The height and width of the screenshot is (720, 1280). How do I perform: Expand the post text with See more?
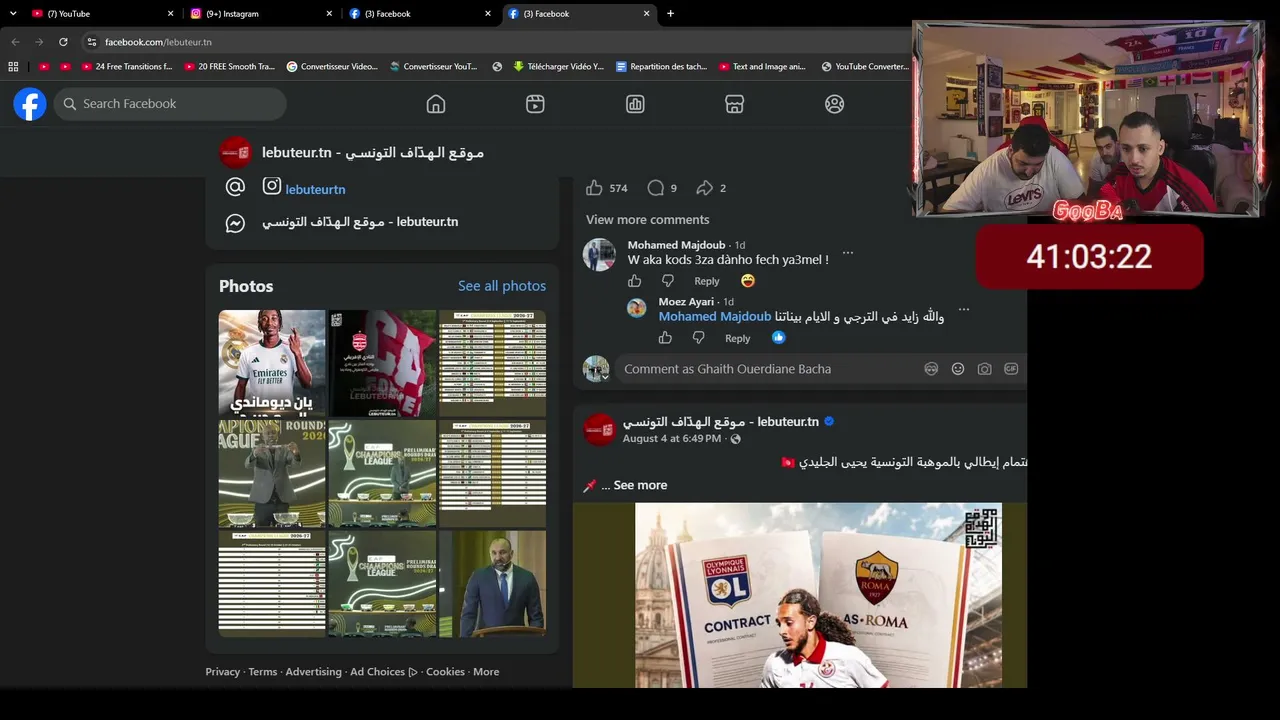tap(640, 485)
